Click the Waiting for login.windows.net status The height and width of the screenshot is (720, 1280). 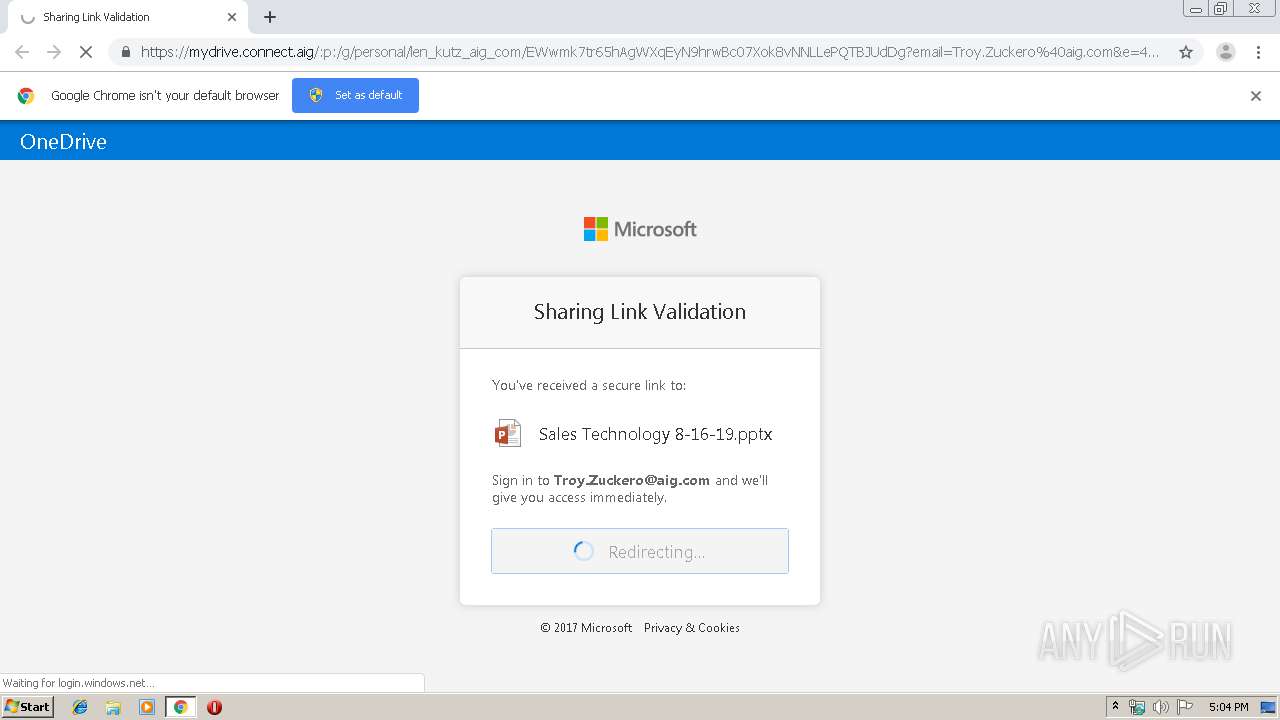click(78, 683)
